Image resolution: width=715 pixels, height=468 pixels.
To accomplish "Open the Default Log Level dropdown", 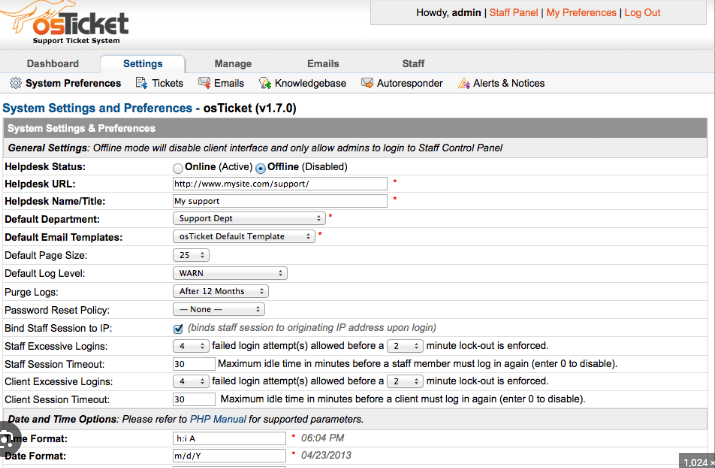I will tap(230, 273).
